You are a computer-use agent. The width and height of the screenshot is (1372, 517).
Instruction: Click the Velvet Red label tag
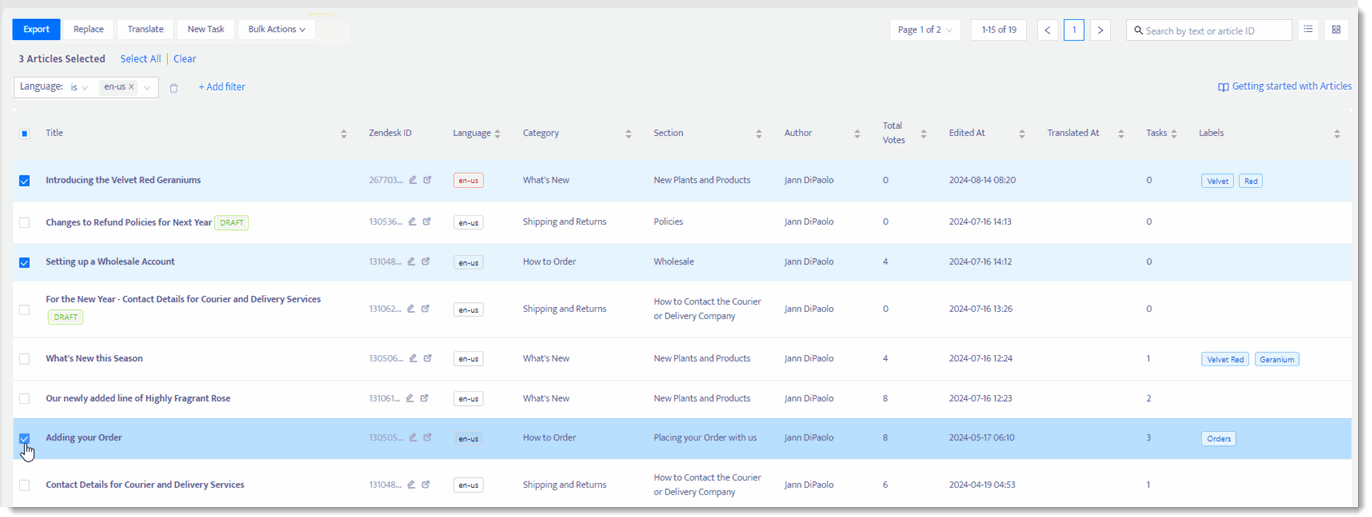(1226, 359)
